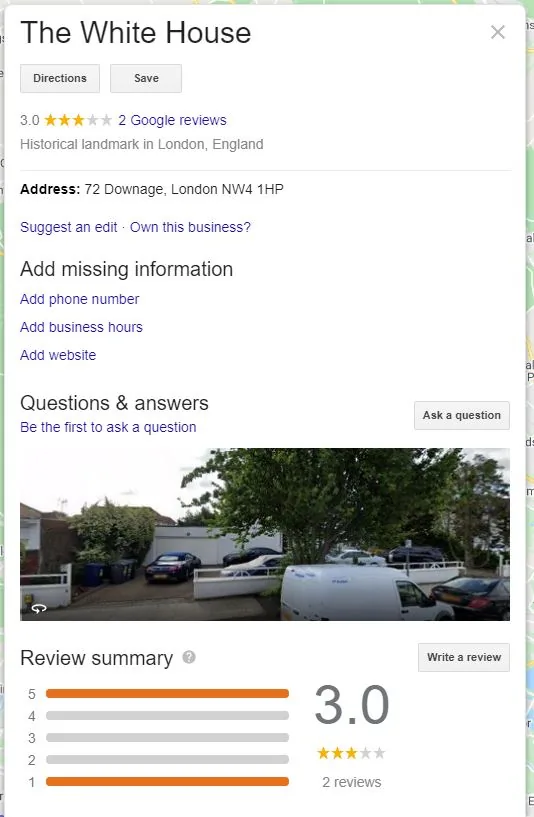Click the Write a review button
Image resolution: width=534 pixels, height=817 pixels.
click(x=464, y=657)
